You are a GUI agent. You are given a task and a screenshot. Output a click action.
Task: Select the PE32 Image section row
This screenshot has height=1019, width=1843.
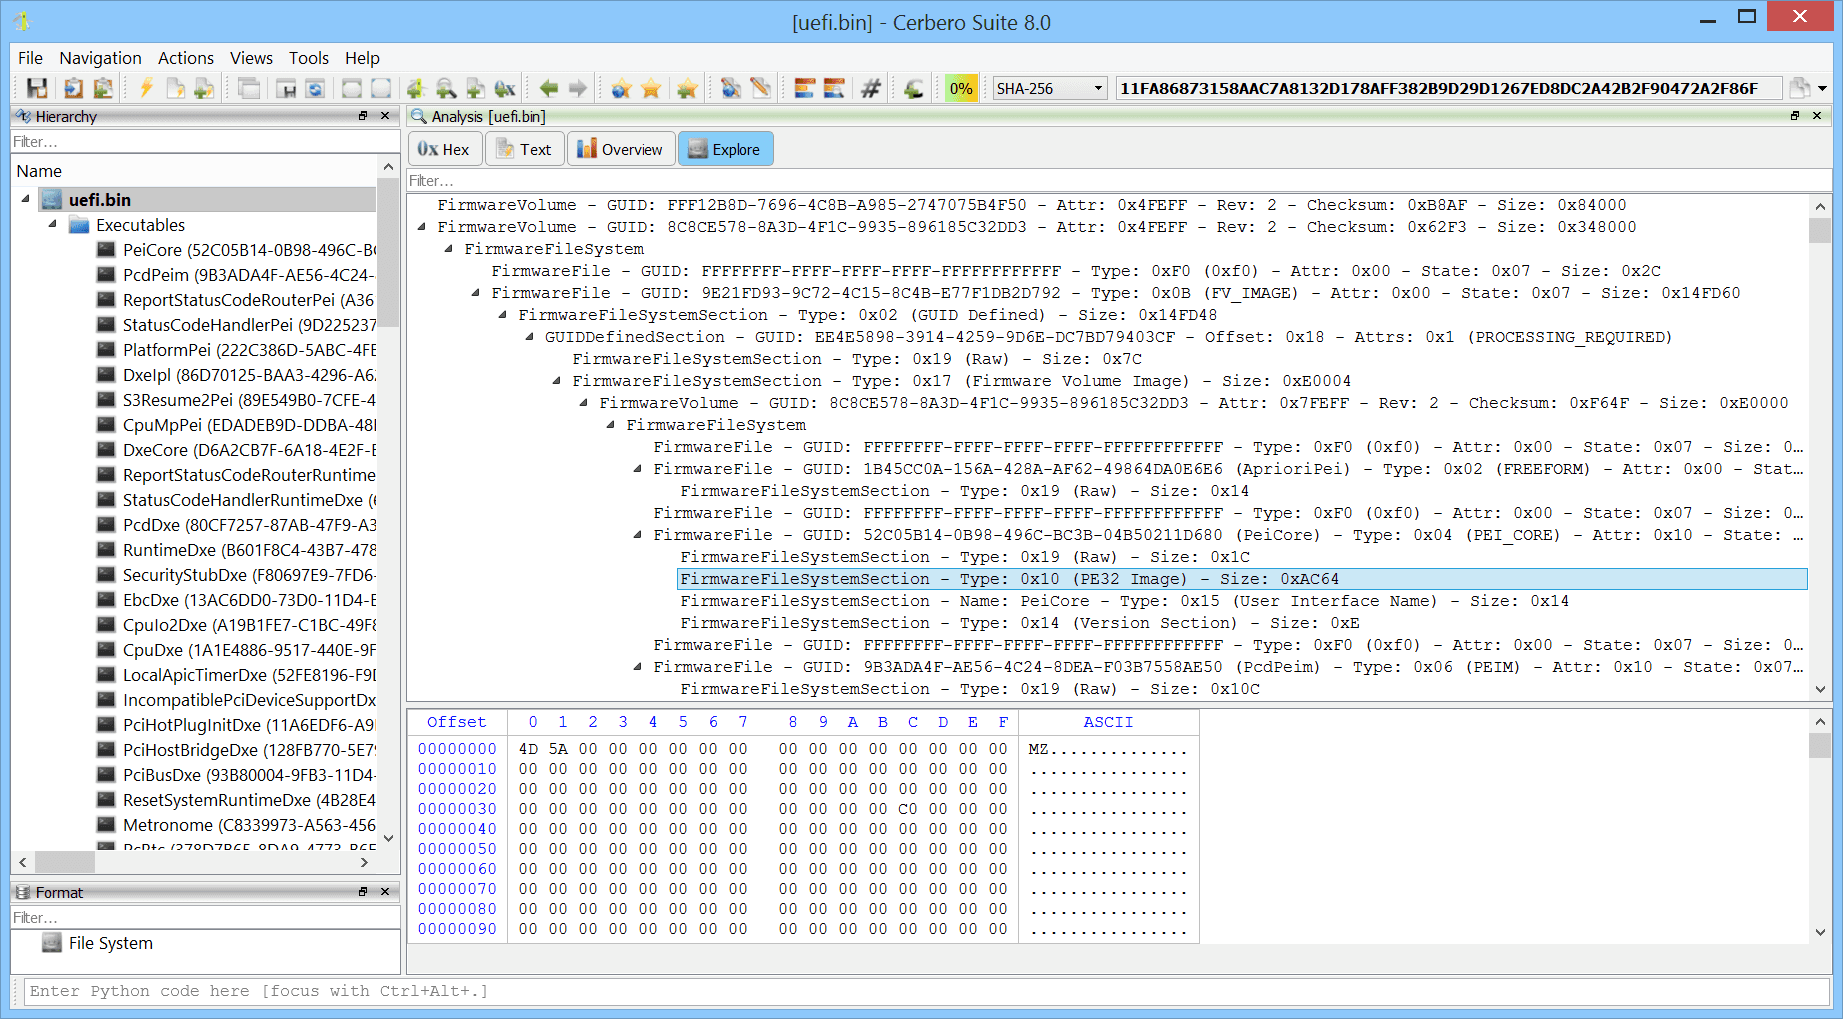1242,579
